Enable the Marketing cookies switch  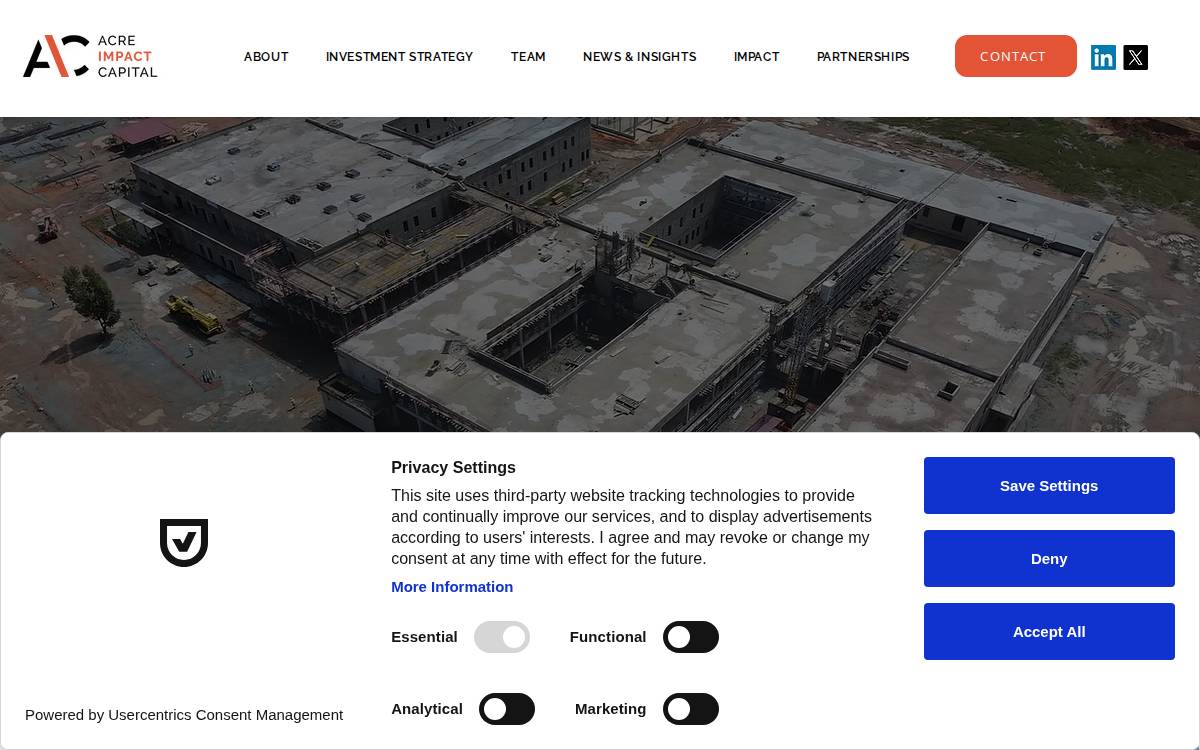[691, 709]
